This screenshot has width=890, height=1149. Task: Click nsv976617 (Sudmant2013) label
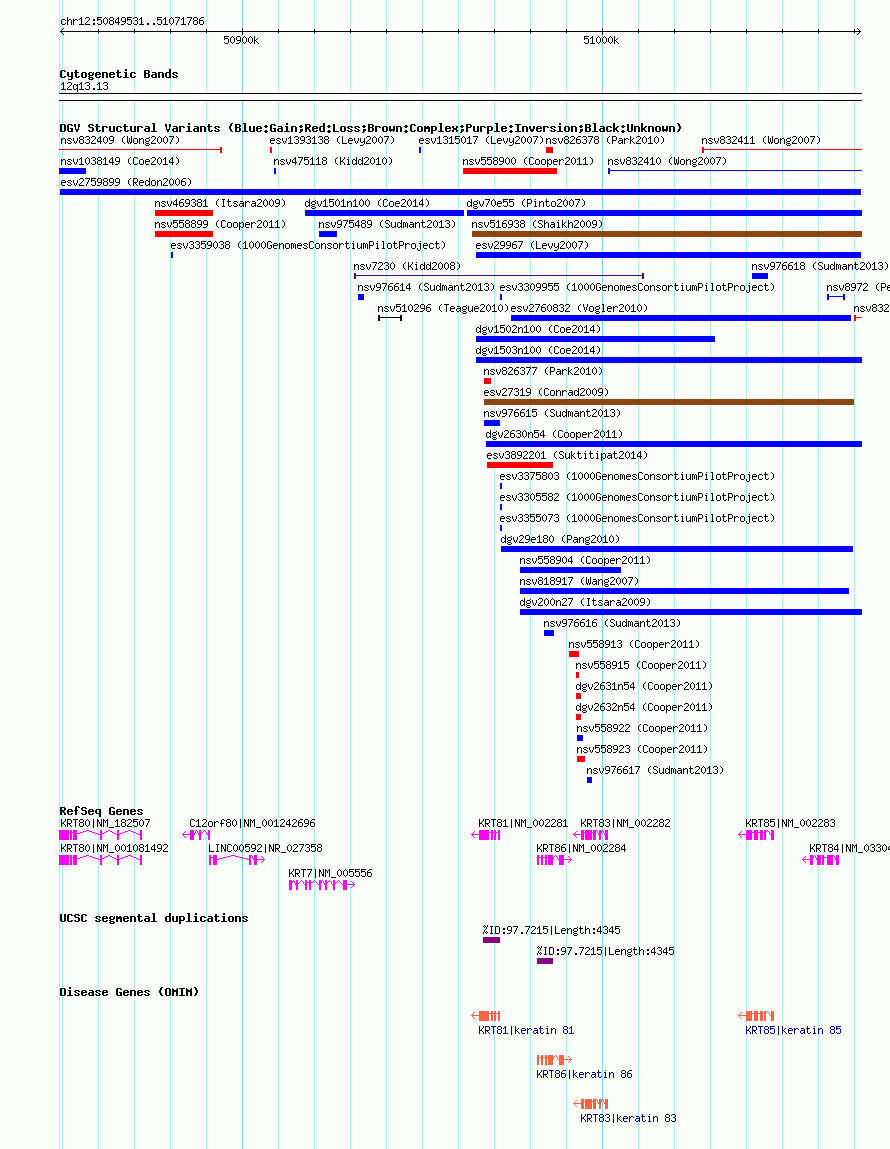[x=655, y=771]
